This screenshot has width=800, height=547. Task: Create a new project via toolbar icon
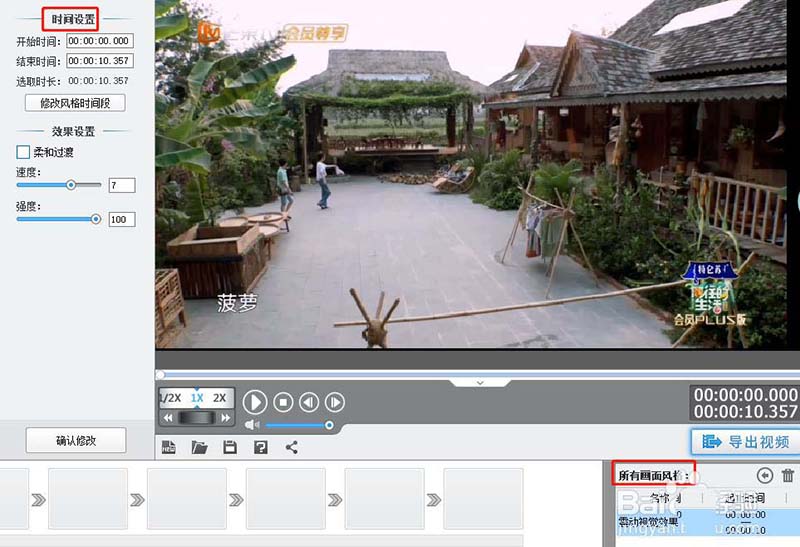tap(170, 447)
